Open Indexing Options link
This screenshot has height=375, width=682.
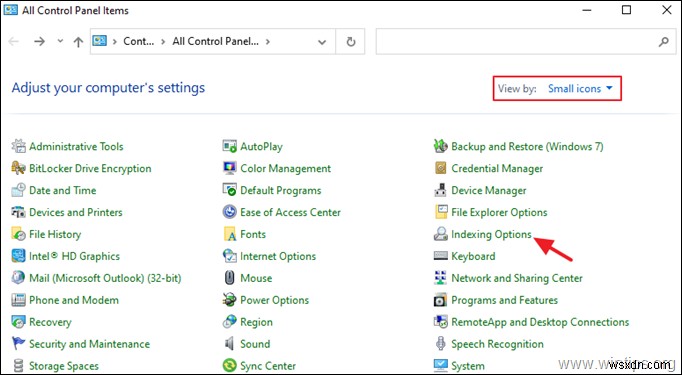[x=491, y=234]
